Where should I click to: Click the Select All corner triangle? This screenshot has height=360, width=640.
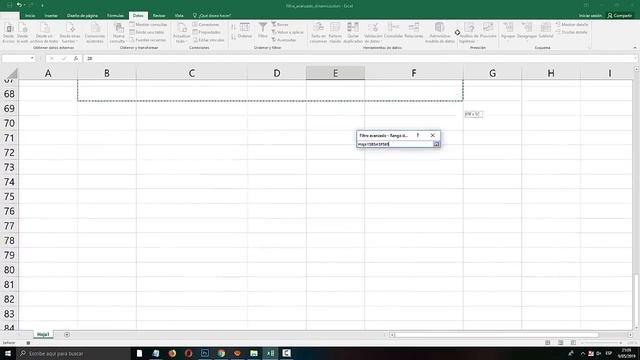pos(12,73)
